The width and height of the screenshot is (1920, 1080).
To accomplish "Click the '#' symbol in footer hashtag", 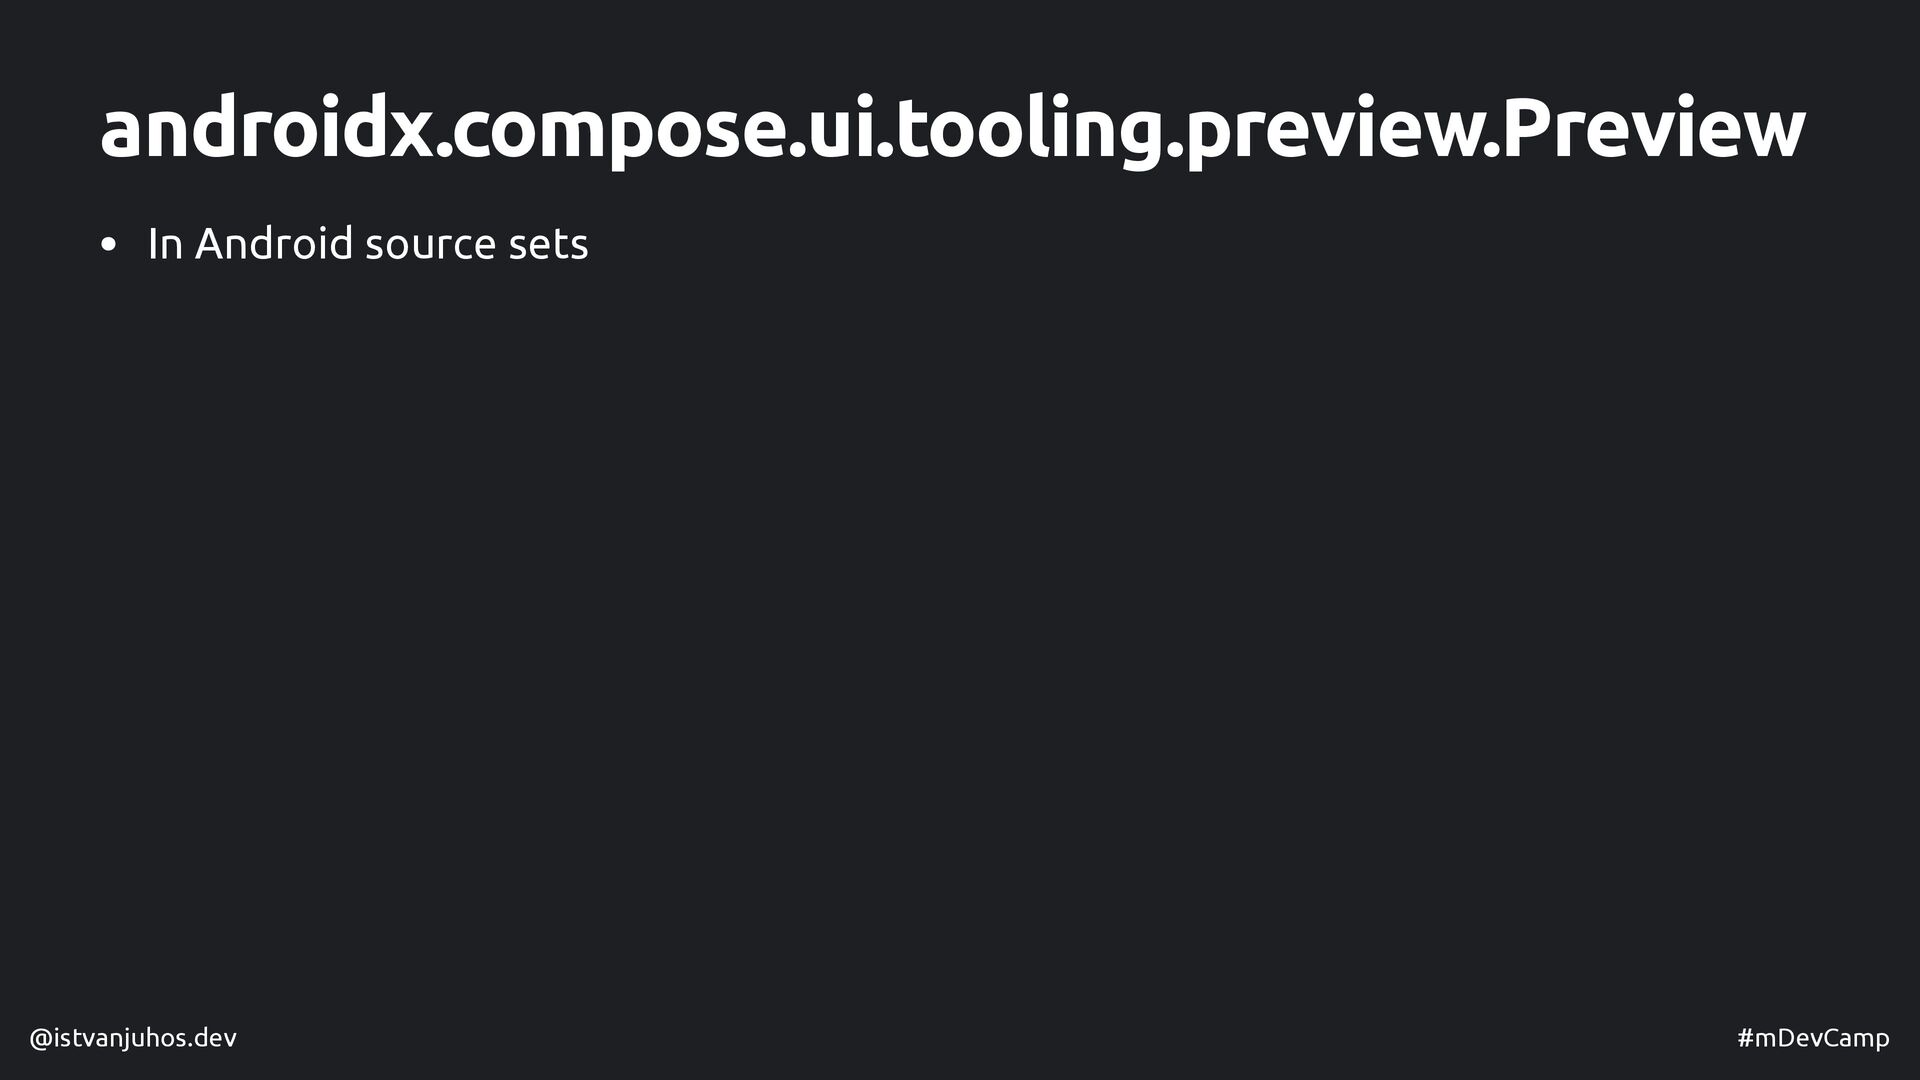I will click(1746, 1039).
